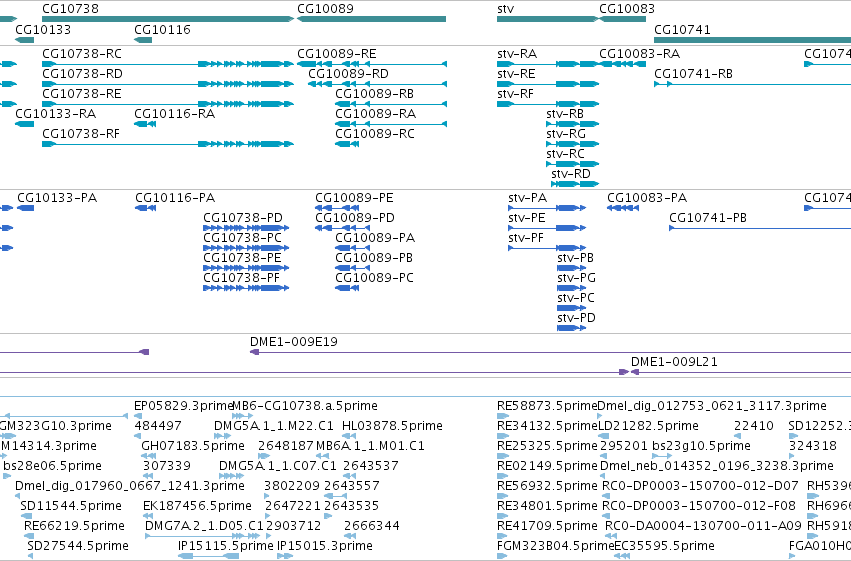Click transcript CG10089-RB
Viewport: 851px width, 561px height.
click(x=374, y=94)
